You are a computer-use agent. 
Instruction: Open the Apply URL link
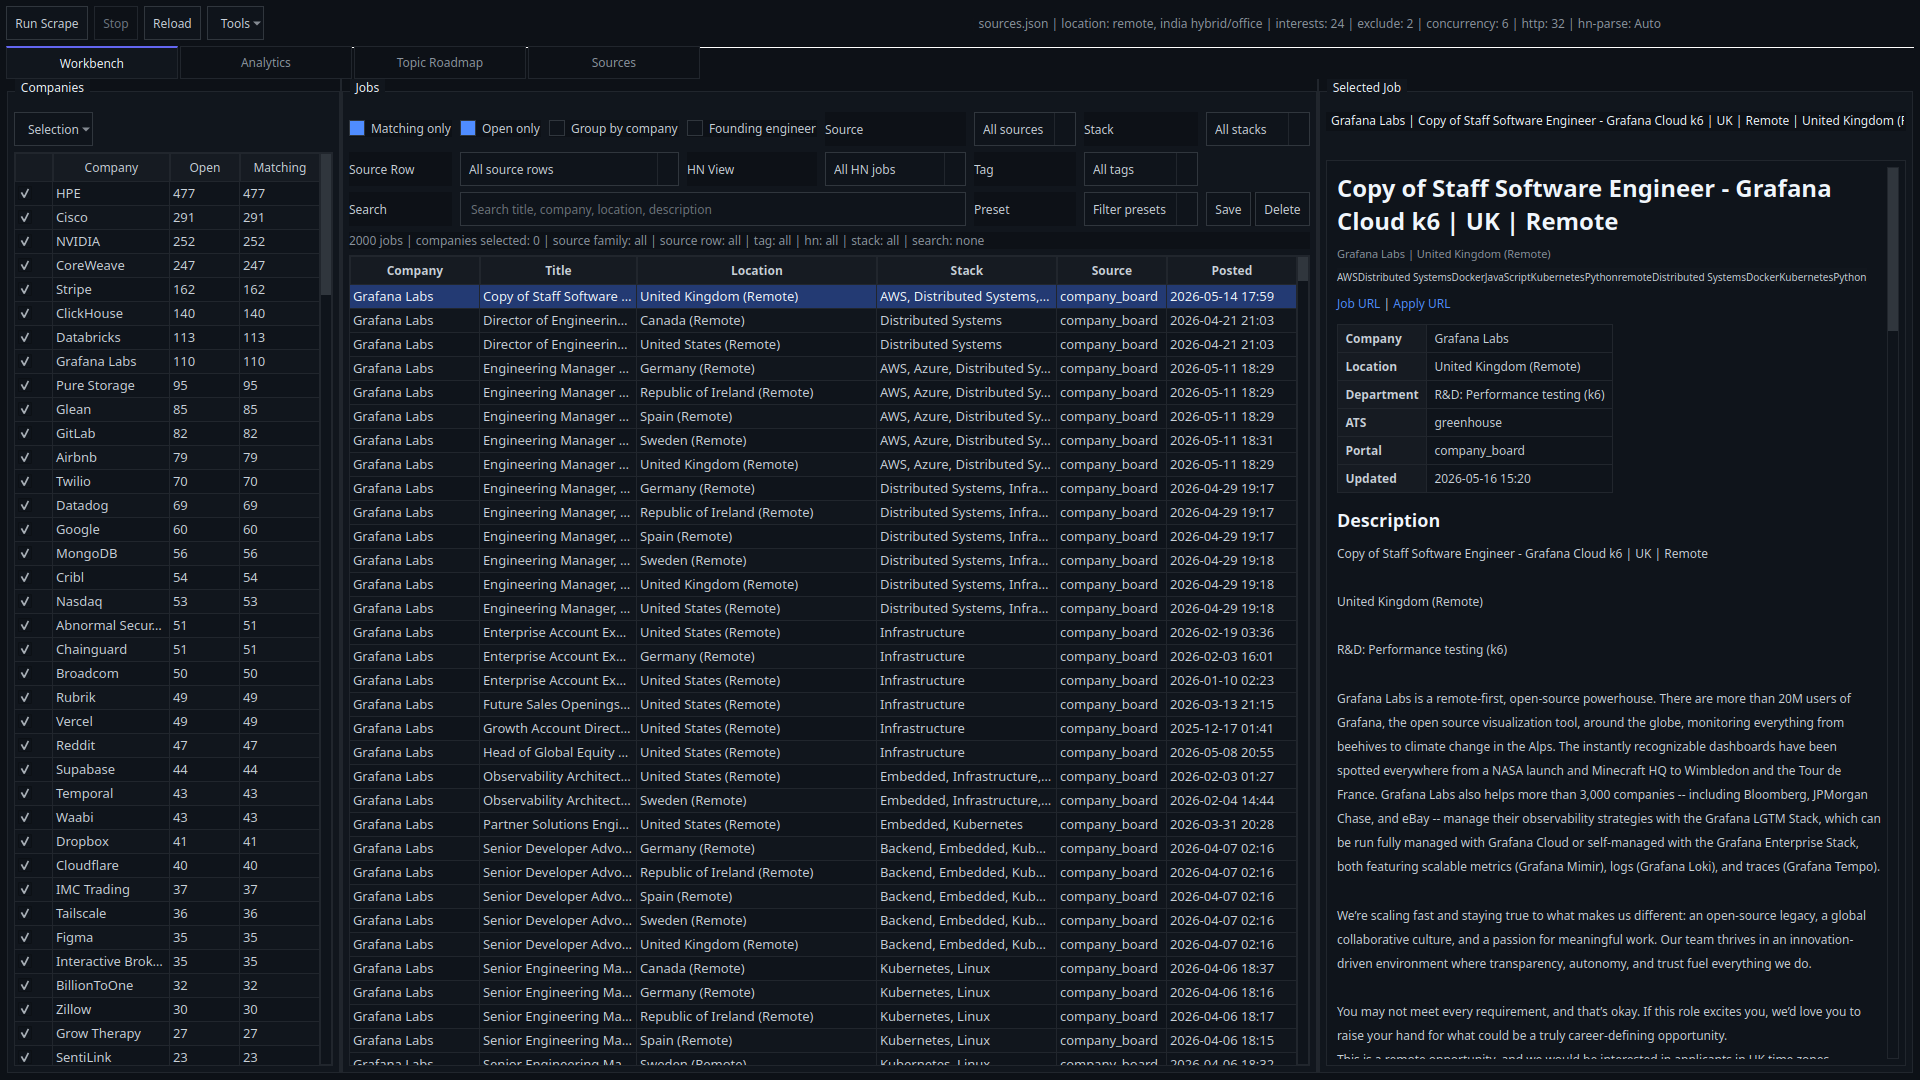click(1421, 304)
